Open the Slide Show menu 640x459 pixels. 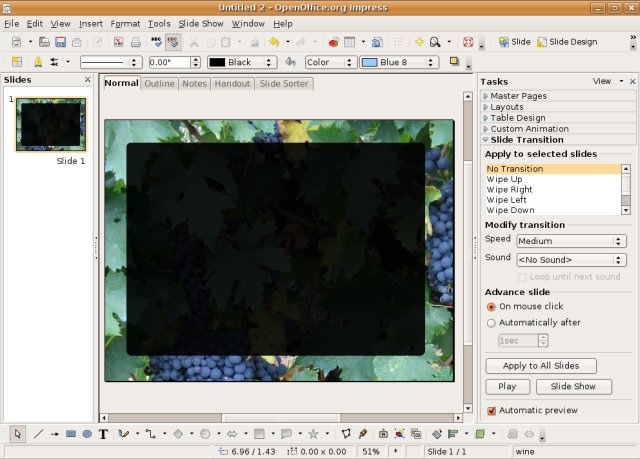pyautogui.click(x=201, y=24)
